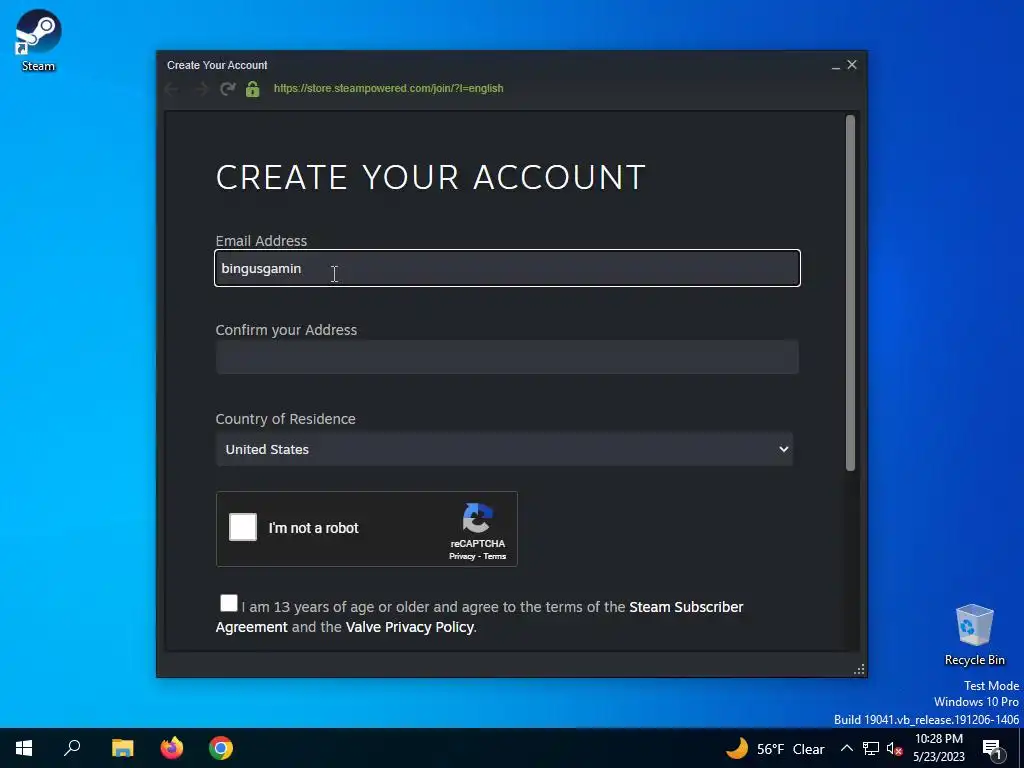Click the store.steampowered.com URL text
1024x768 pixels.
click(x=389, y=88)
